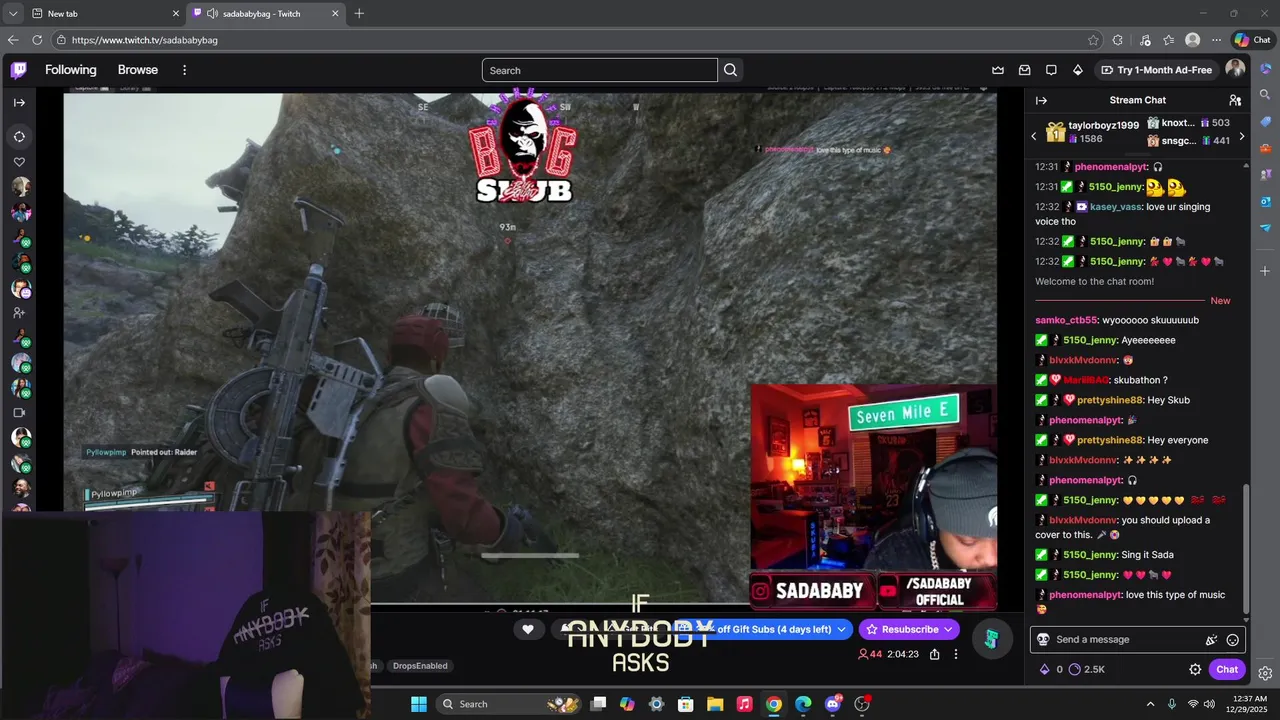1280x720 pixels.
Task: Open Edge Settings and more ellipsis
Action: click(x=1216, y=40)
